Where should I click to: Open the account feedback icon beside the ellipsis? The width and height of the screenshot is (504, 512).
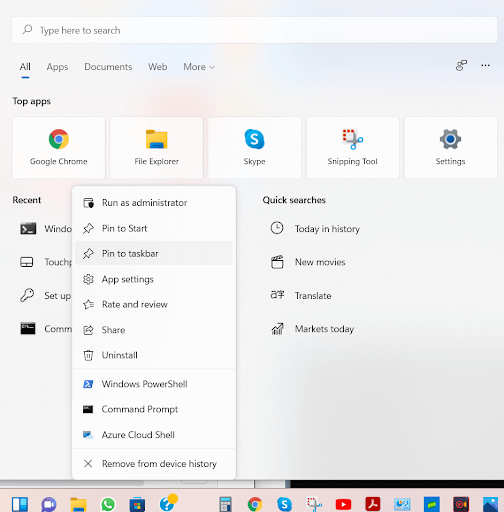point(461,65)
